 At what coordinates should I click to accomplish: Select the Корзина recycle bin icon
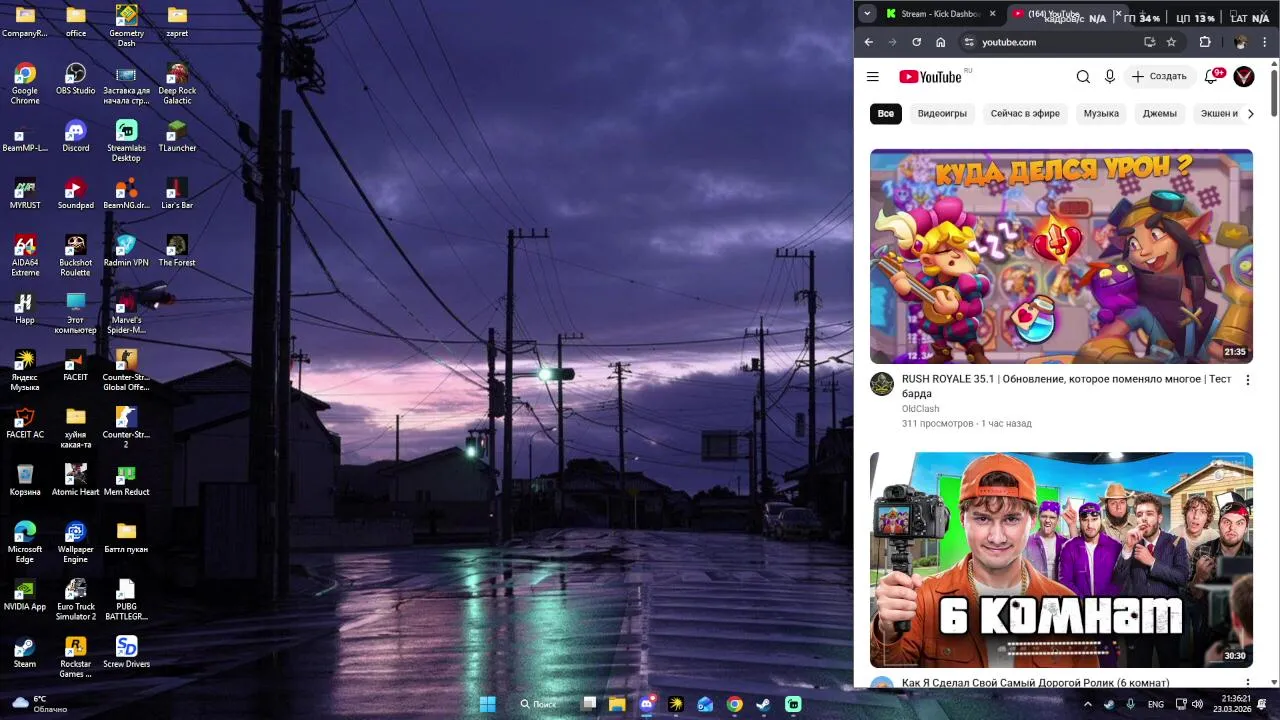point(25,481)
